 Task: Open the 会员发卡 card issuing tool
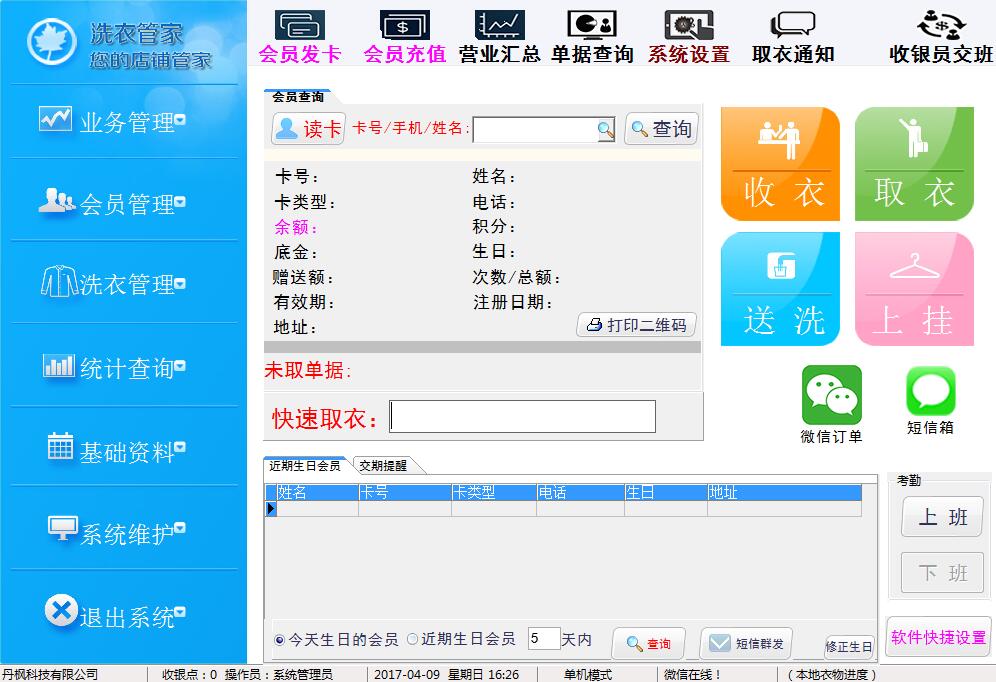299,35
